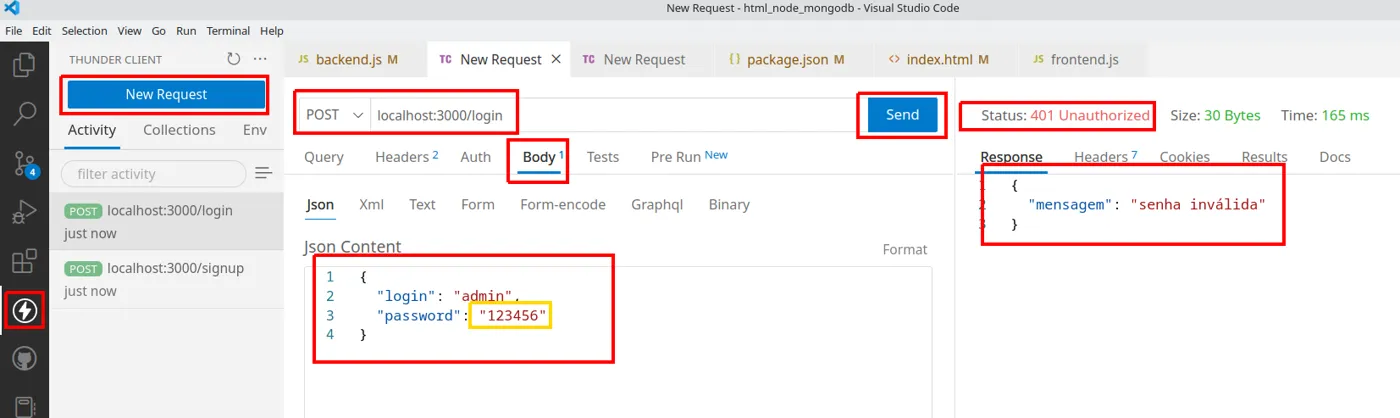Image resolution: width=1400 pixels, height=418 pixels.
Task: Open the POST method dropdown
Action: (x=333, y=115)
